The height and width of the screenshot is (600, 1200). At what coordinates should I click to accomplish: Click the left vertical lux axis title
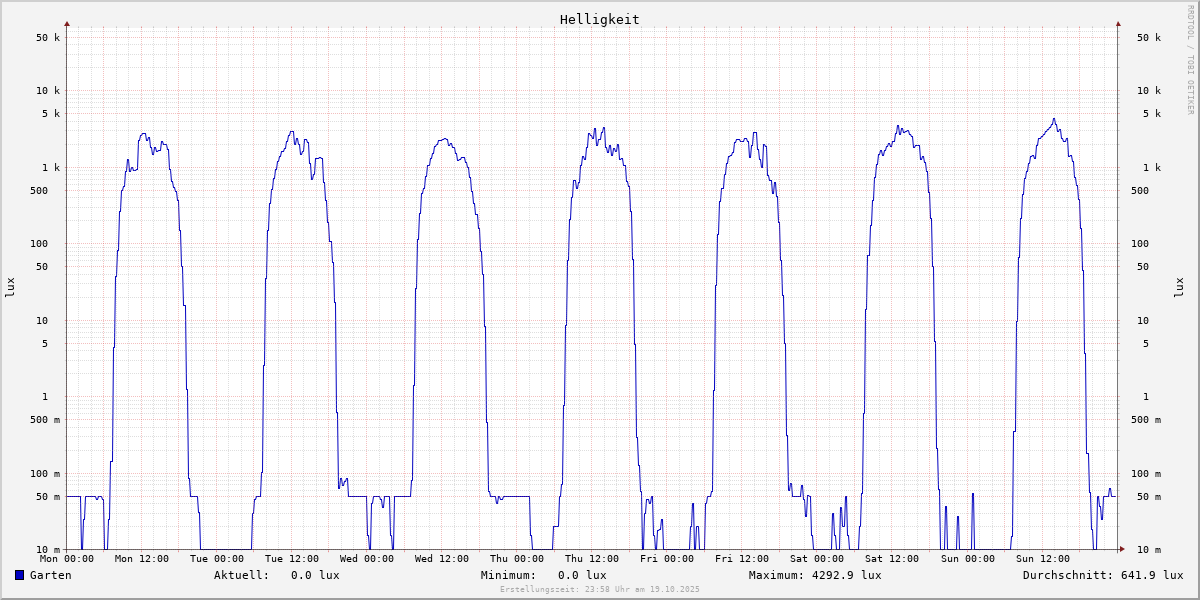[x=10, y=287]
